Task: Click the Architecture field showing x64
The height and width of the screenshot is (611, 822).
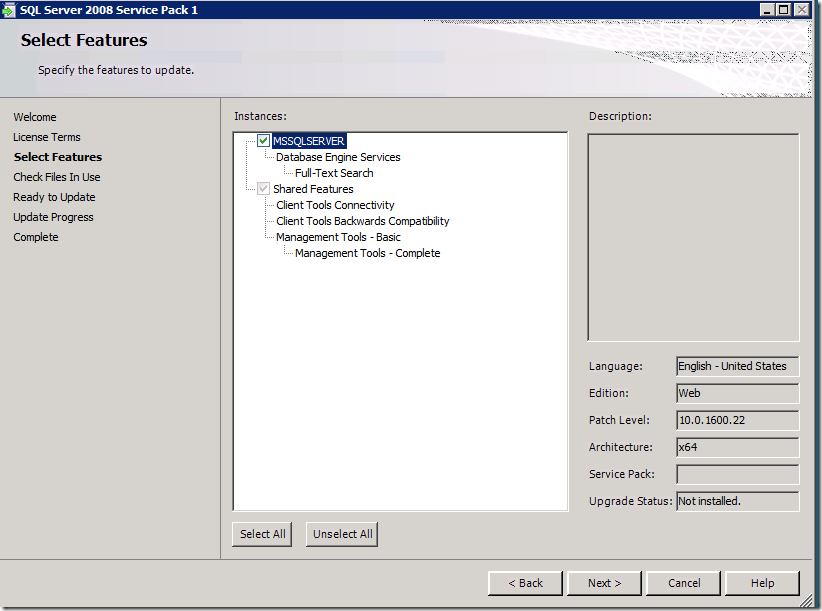Action: (x=738, y=447)
